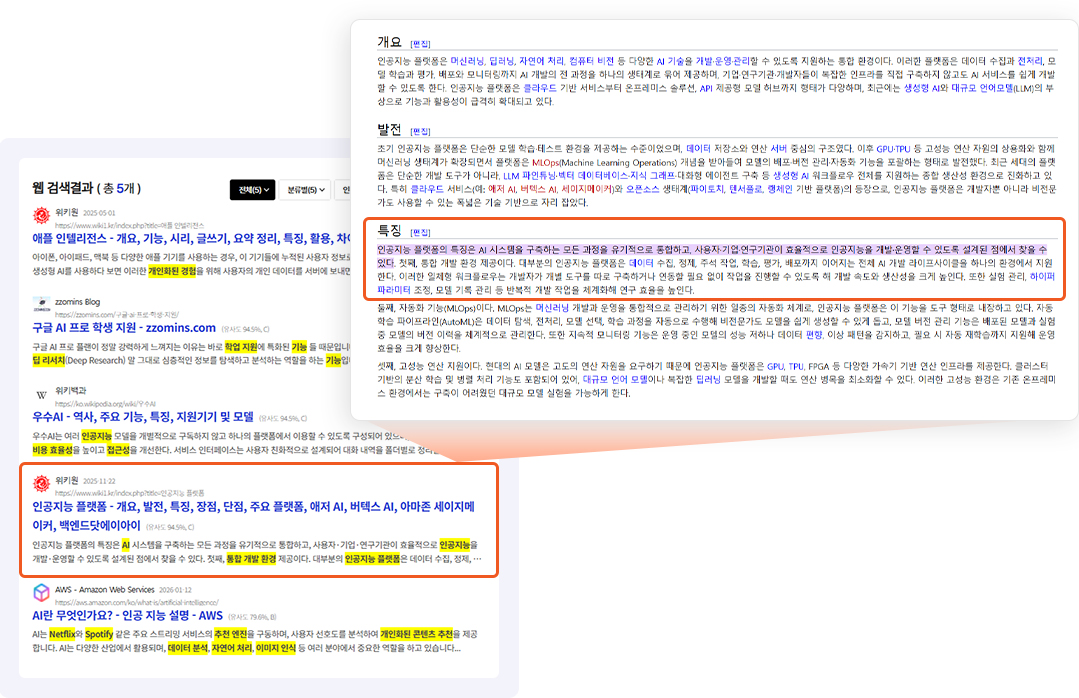The width and height of the screenshot is (1079, 698).
Task: Open the 인공지능 플랫폼 개요, 발전 result title
Action: [x=253, y=515]
